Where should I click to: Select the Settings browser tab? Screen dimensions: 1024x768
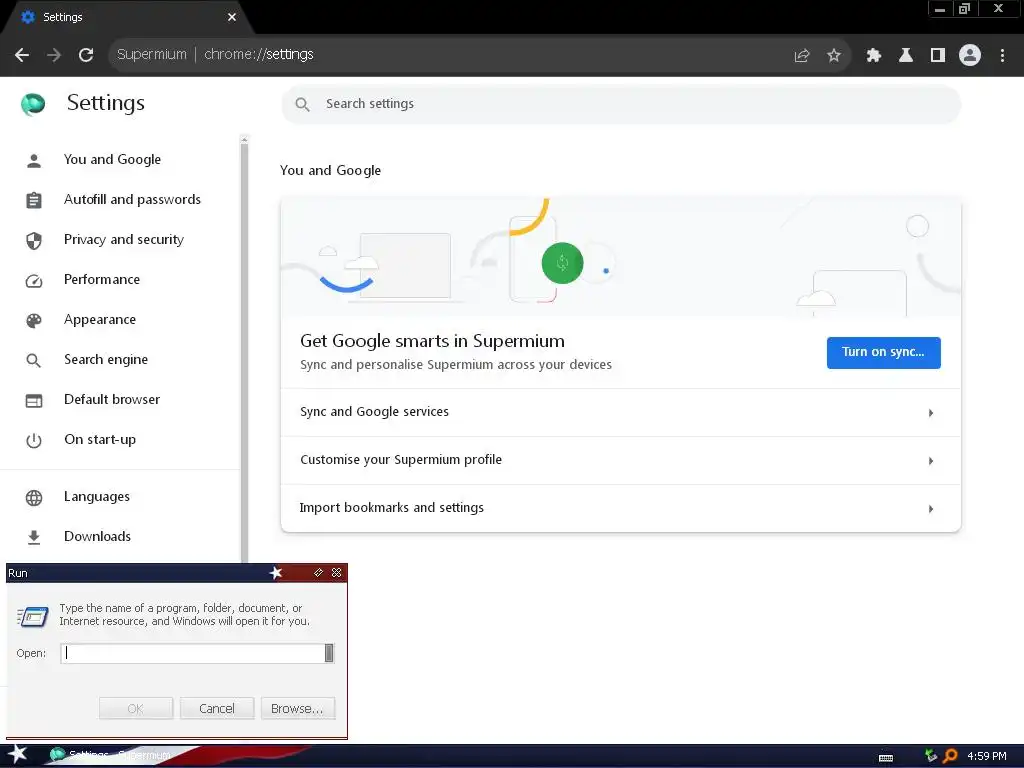pos(124,17)
